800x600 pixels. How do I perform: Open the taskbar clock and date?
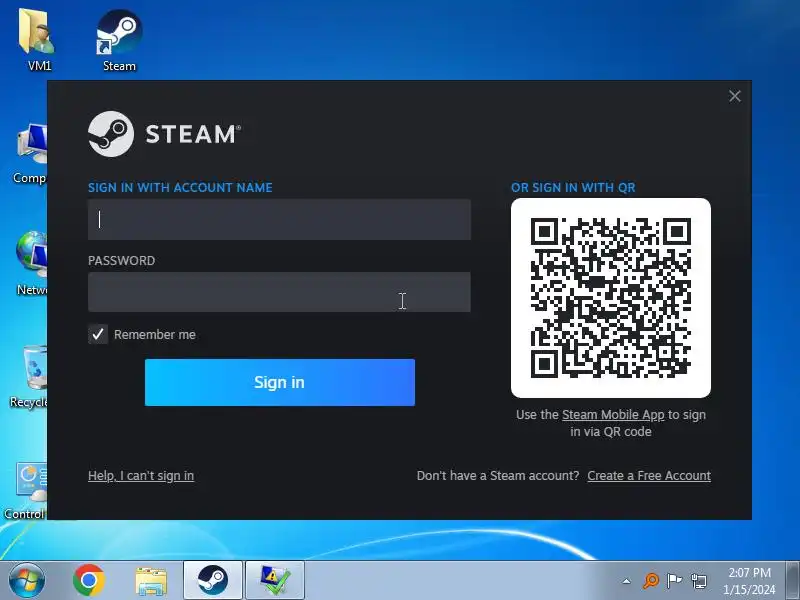[x=749, y=581]
